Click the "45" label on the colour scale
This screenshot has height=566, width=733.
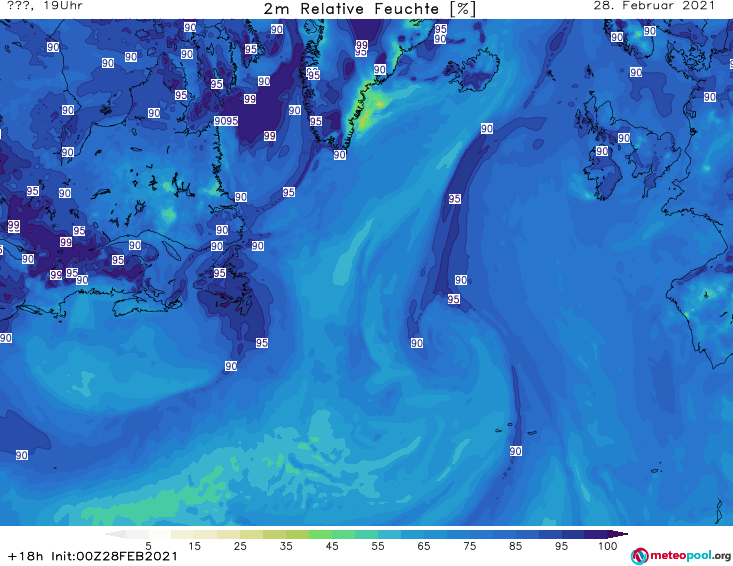(332, 546)
